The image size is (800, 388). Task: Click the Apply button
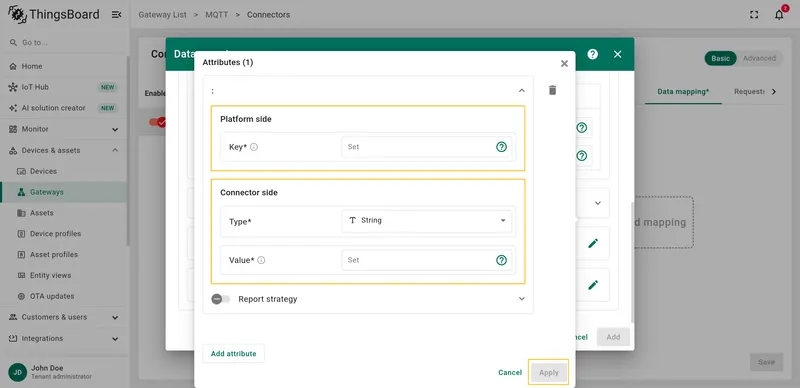coord(549,373)
